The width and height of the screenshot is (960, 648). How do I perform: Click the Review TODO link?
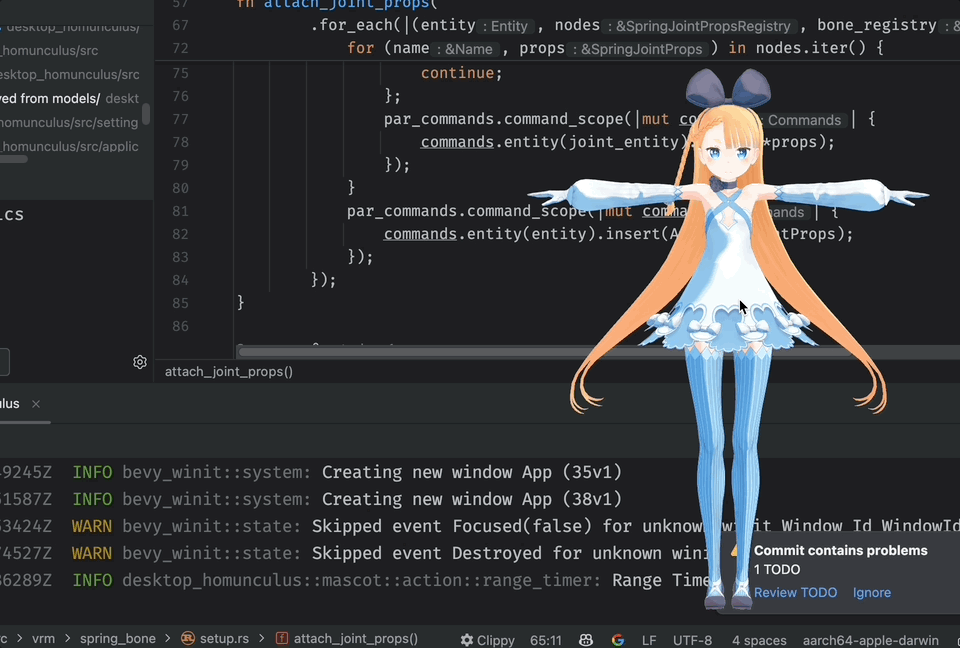tap(795, 592)
